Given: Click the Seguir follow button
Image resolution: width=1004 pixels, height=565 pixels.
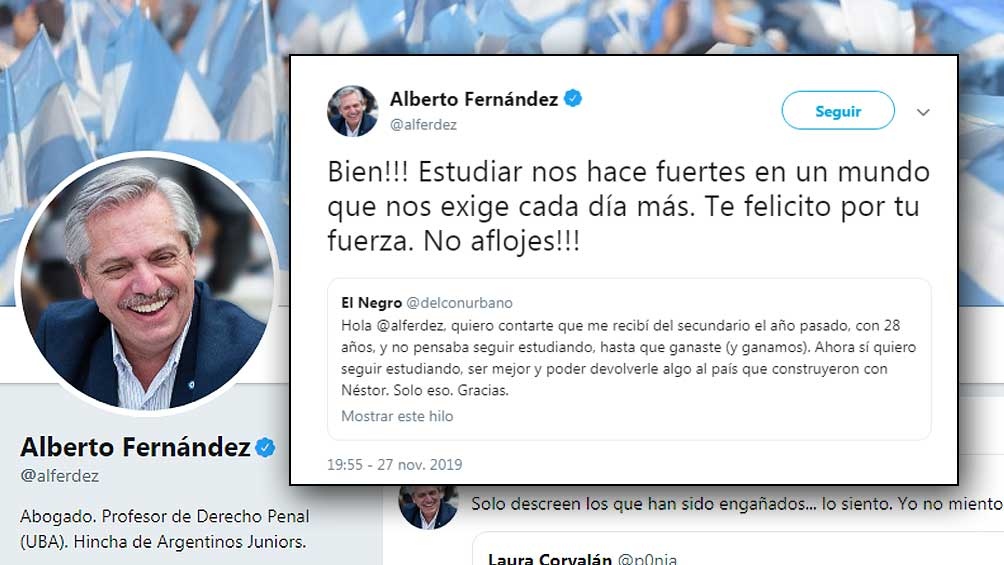Looking at the screenshot, I should (838, 110).
